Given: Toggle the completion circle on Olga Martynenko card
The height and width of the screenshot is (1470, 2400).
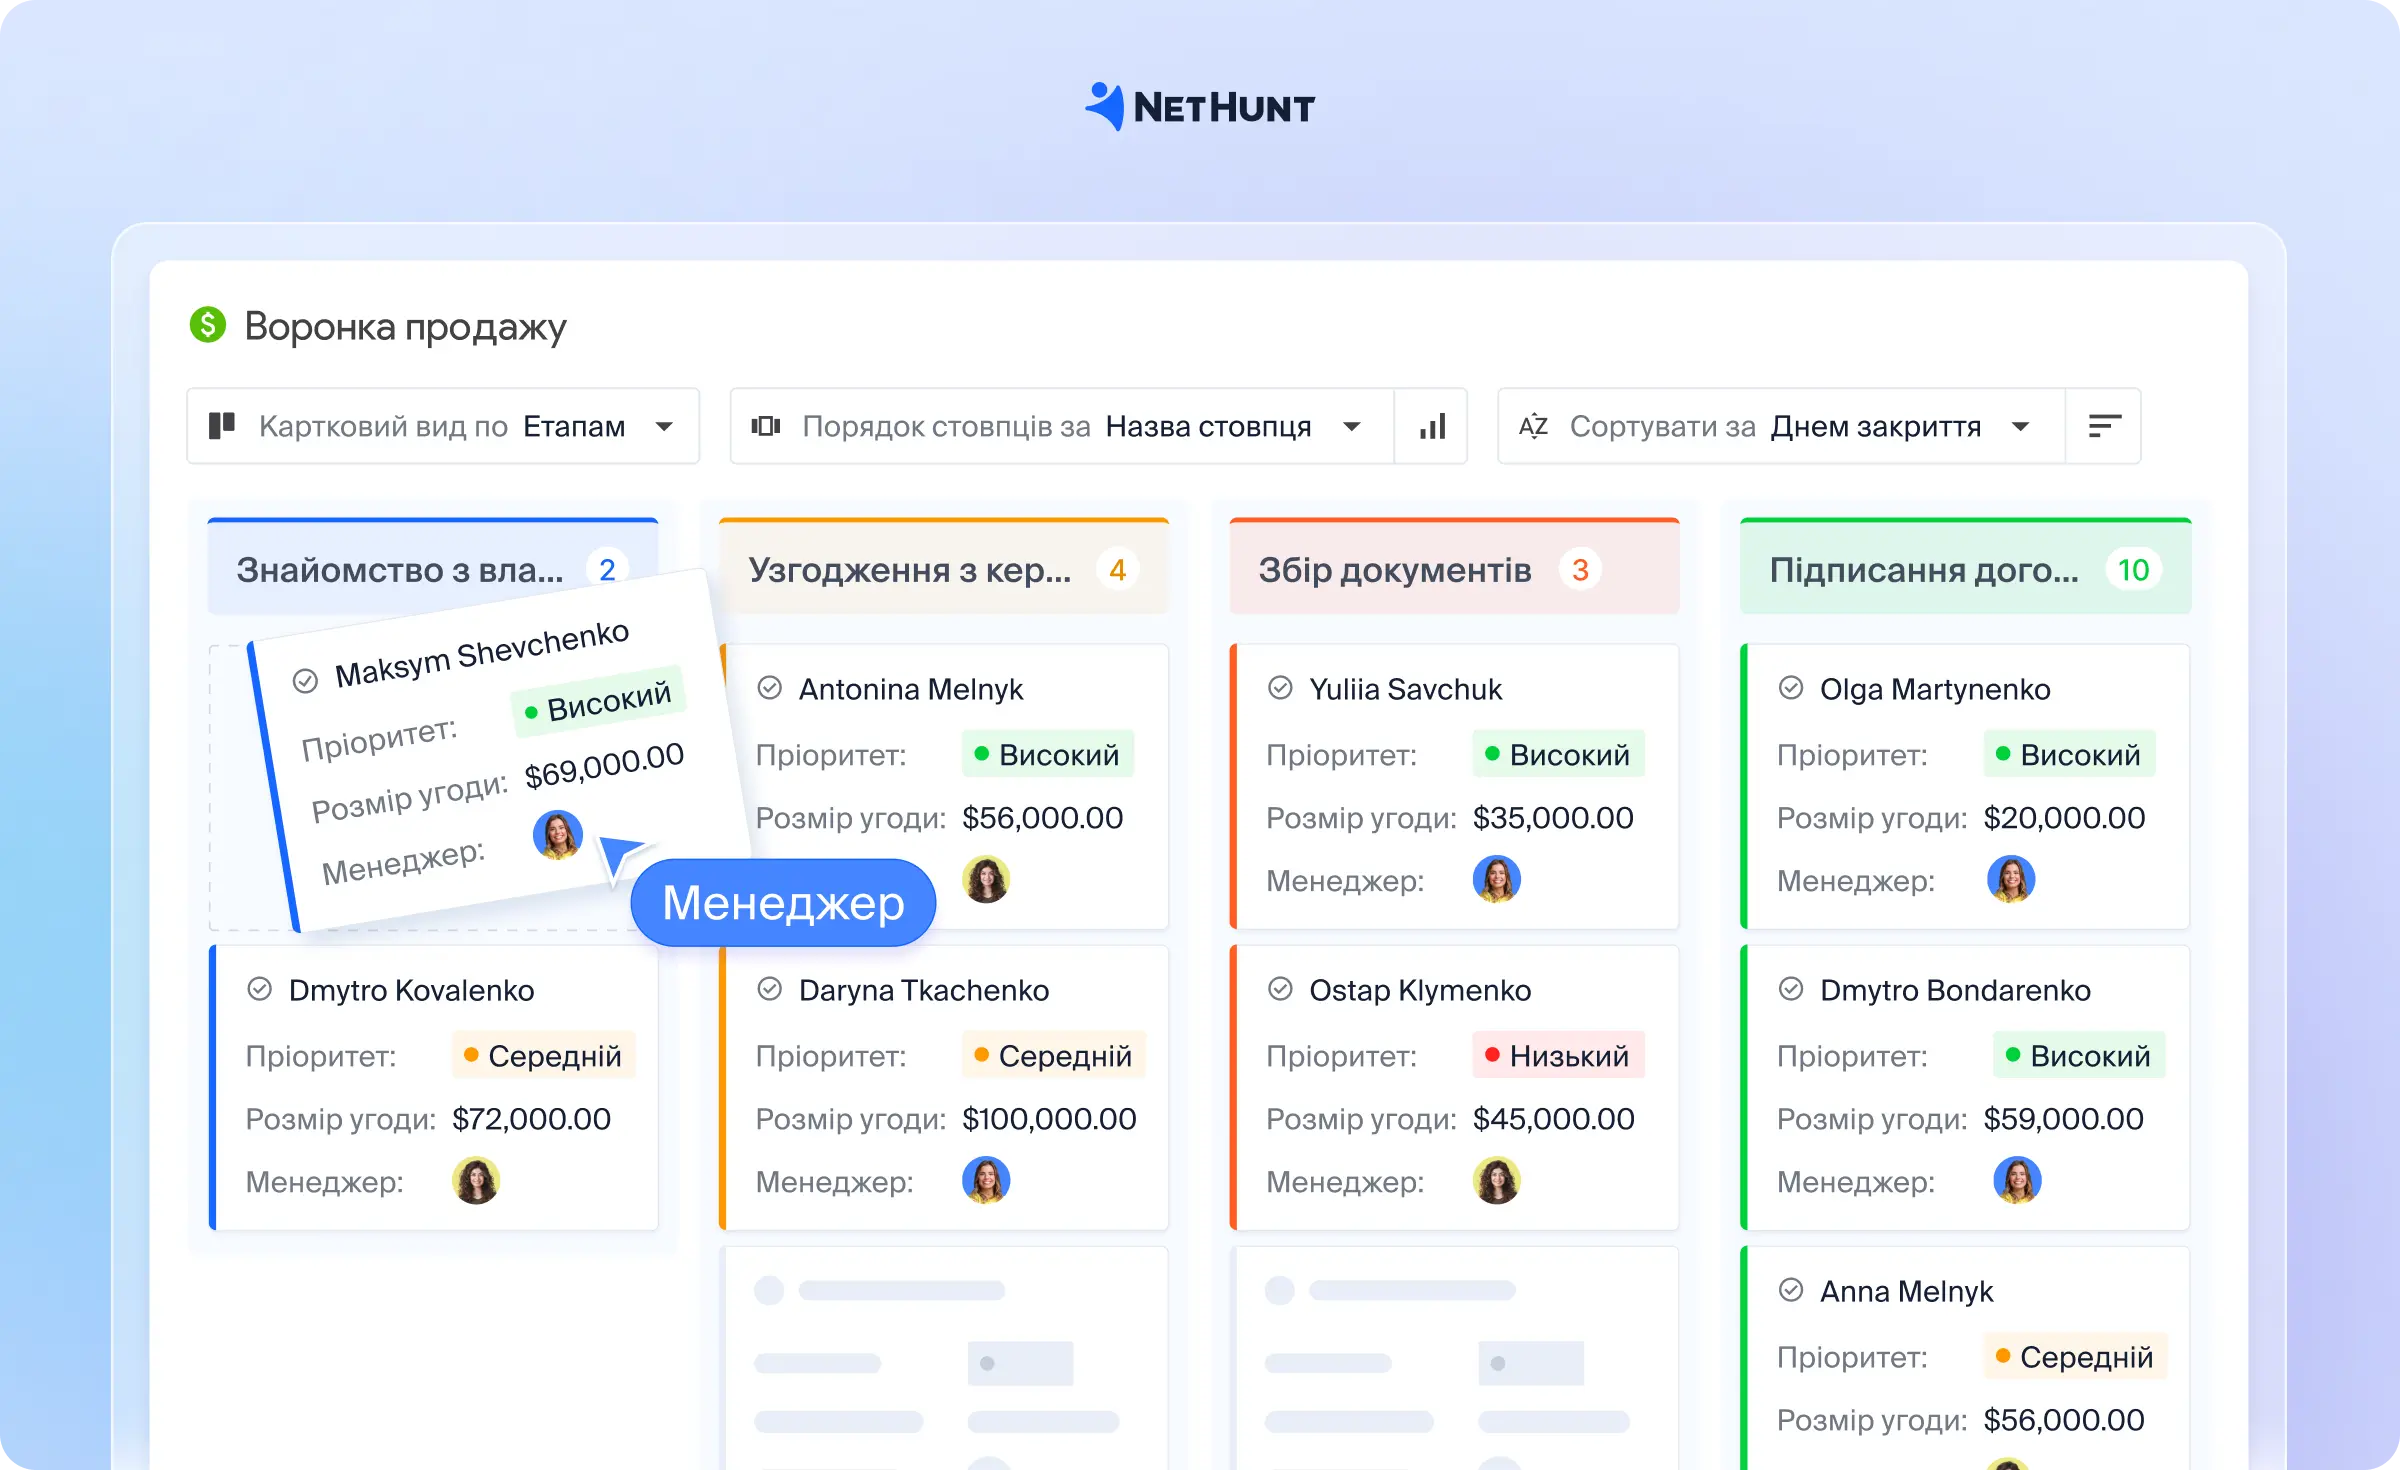Looking at the screenshot, I should click(x=1790, y=688).
